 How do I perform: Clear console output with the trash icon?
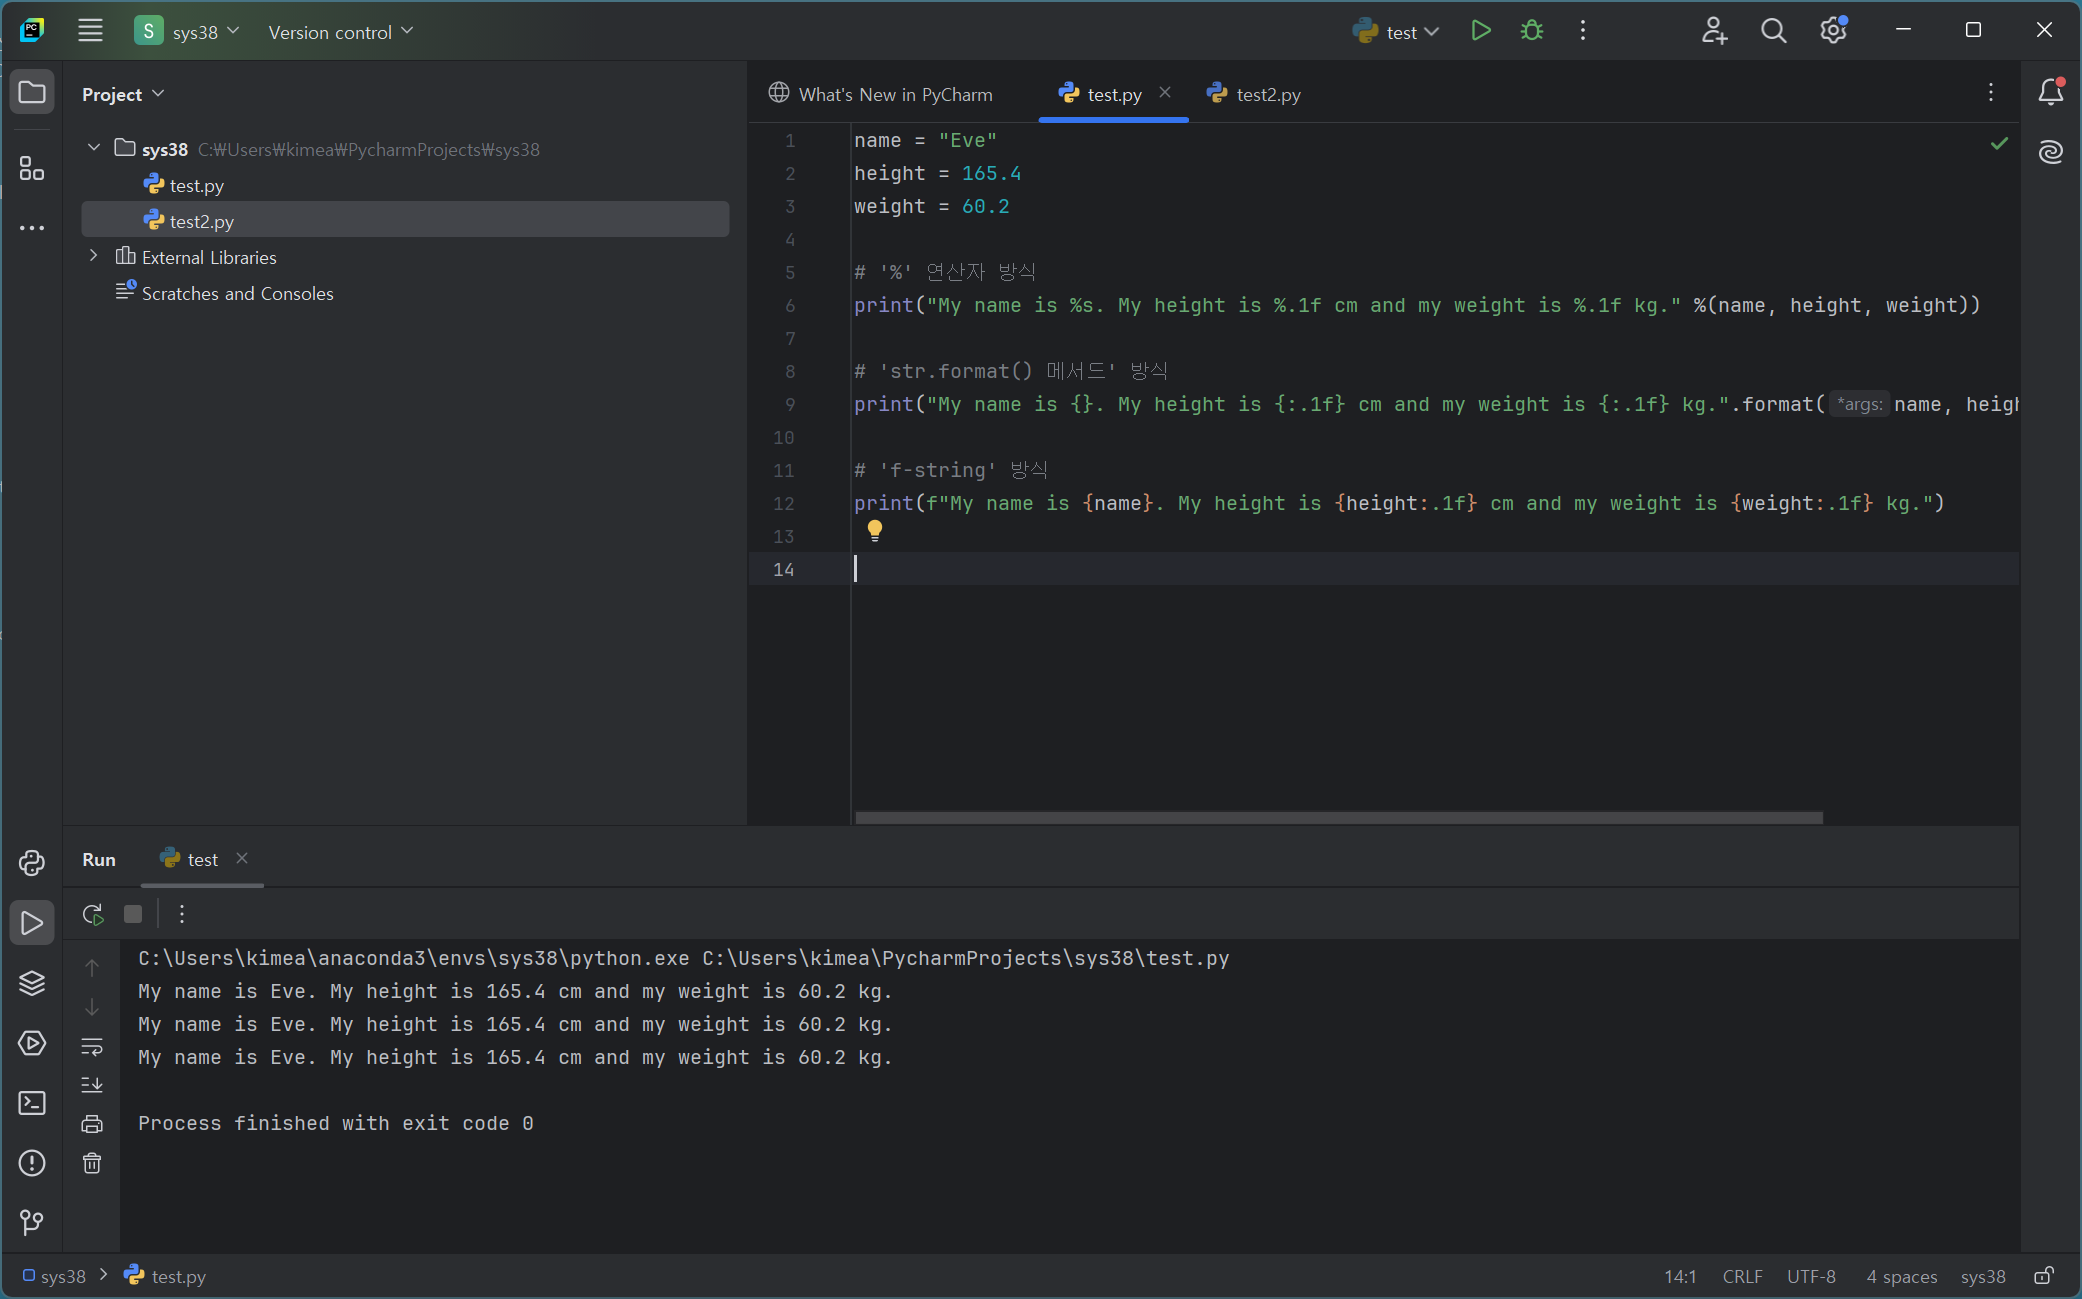click(x=92, y=1163)
